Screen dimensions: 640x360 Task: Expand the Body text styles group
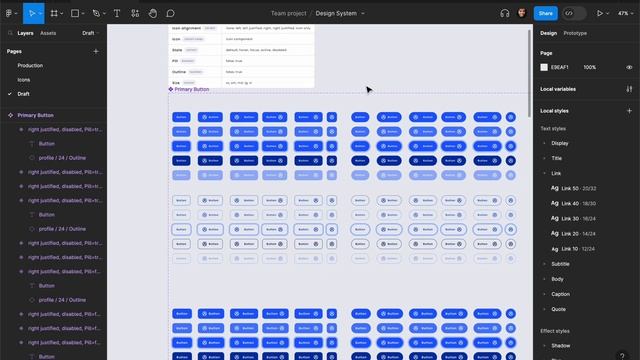click(544, 279)
